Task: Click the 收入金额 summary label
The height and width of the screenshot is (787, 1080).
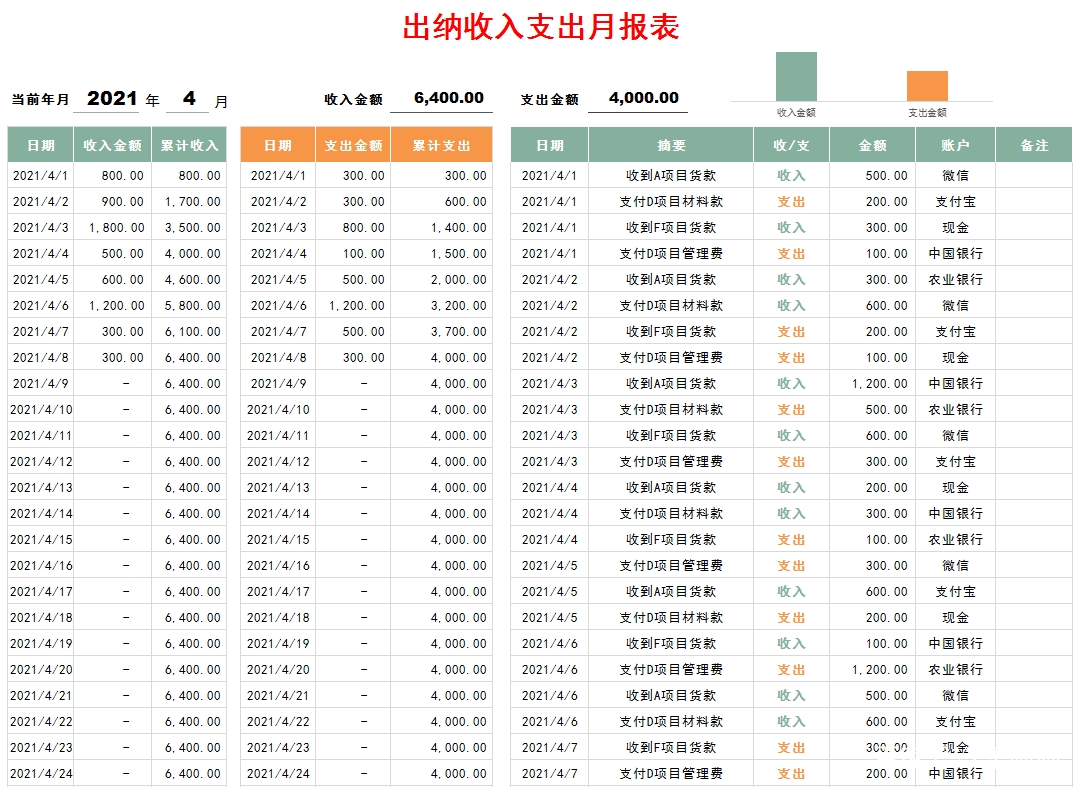Action: [x=353, y=100]
